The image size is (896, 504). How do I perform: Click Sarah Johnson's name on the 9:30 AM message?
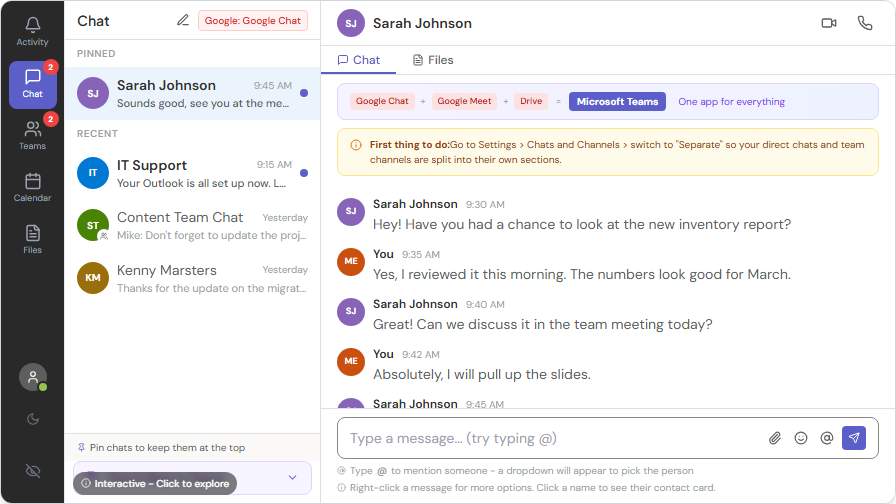tap(415, 204)
